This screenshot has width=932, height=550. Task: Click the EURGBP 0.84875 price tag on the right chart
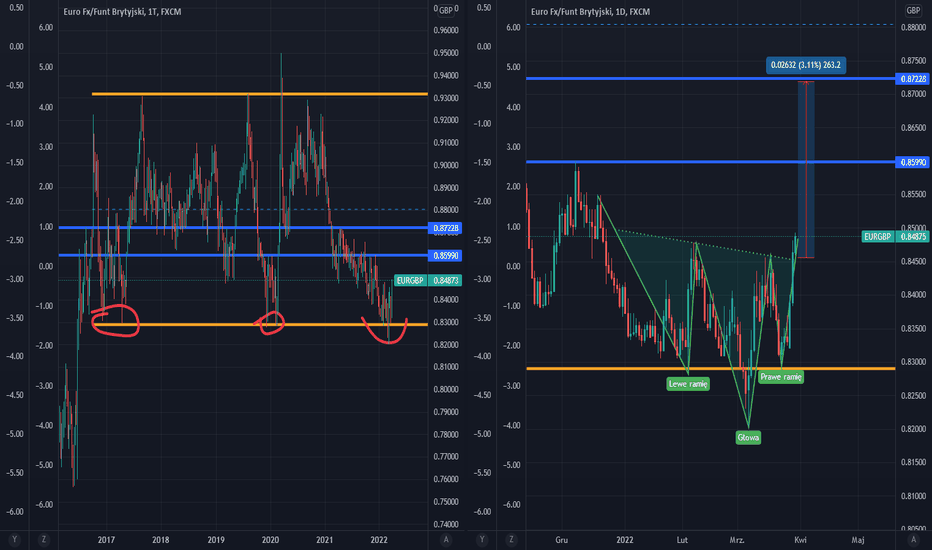tap(895, 237)
